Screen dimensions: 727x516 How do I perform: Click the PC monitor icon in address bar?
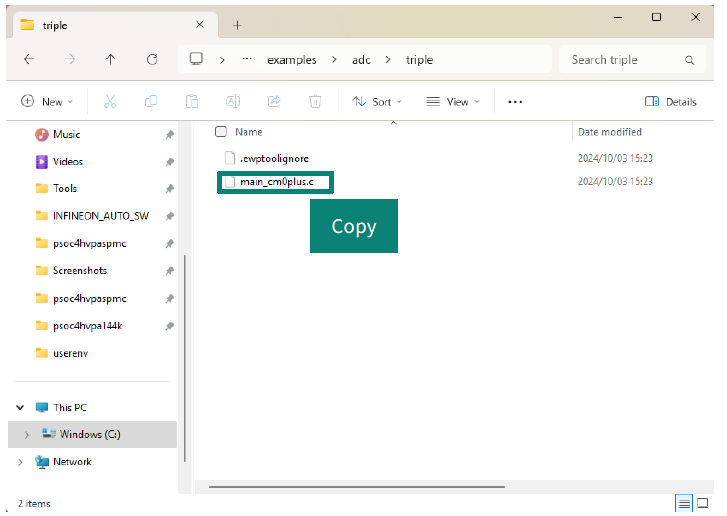pos(196,59)
